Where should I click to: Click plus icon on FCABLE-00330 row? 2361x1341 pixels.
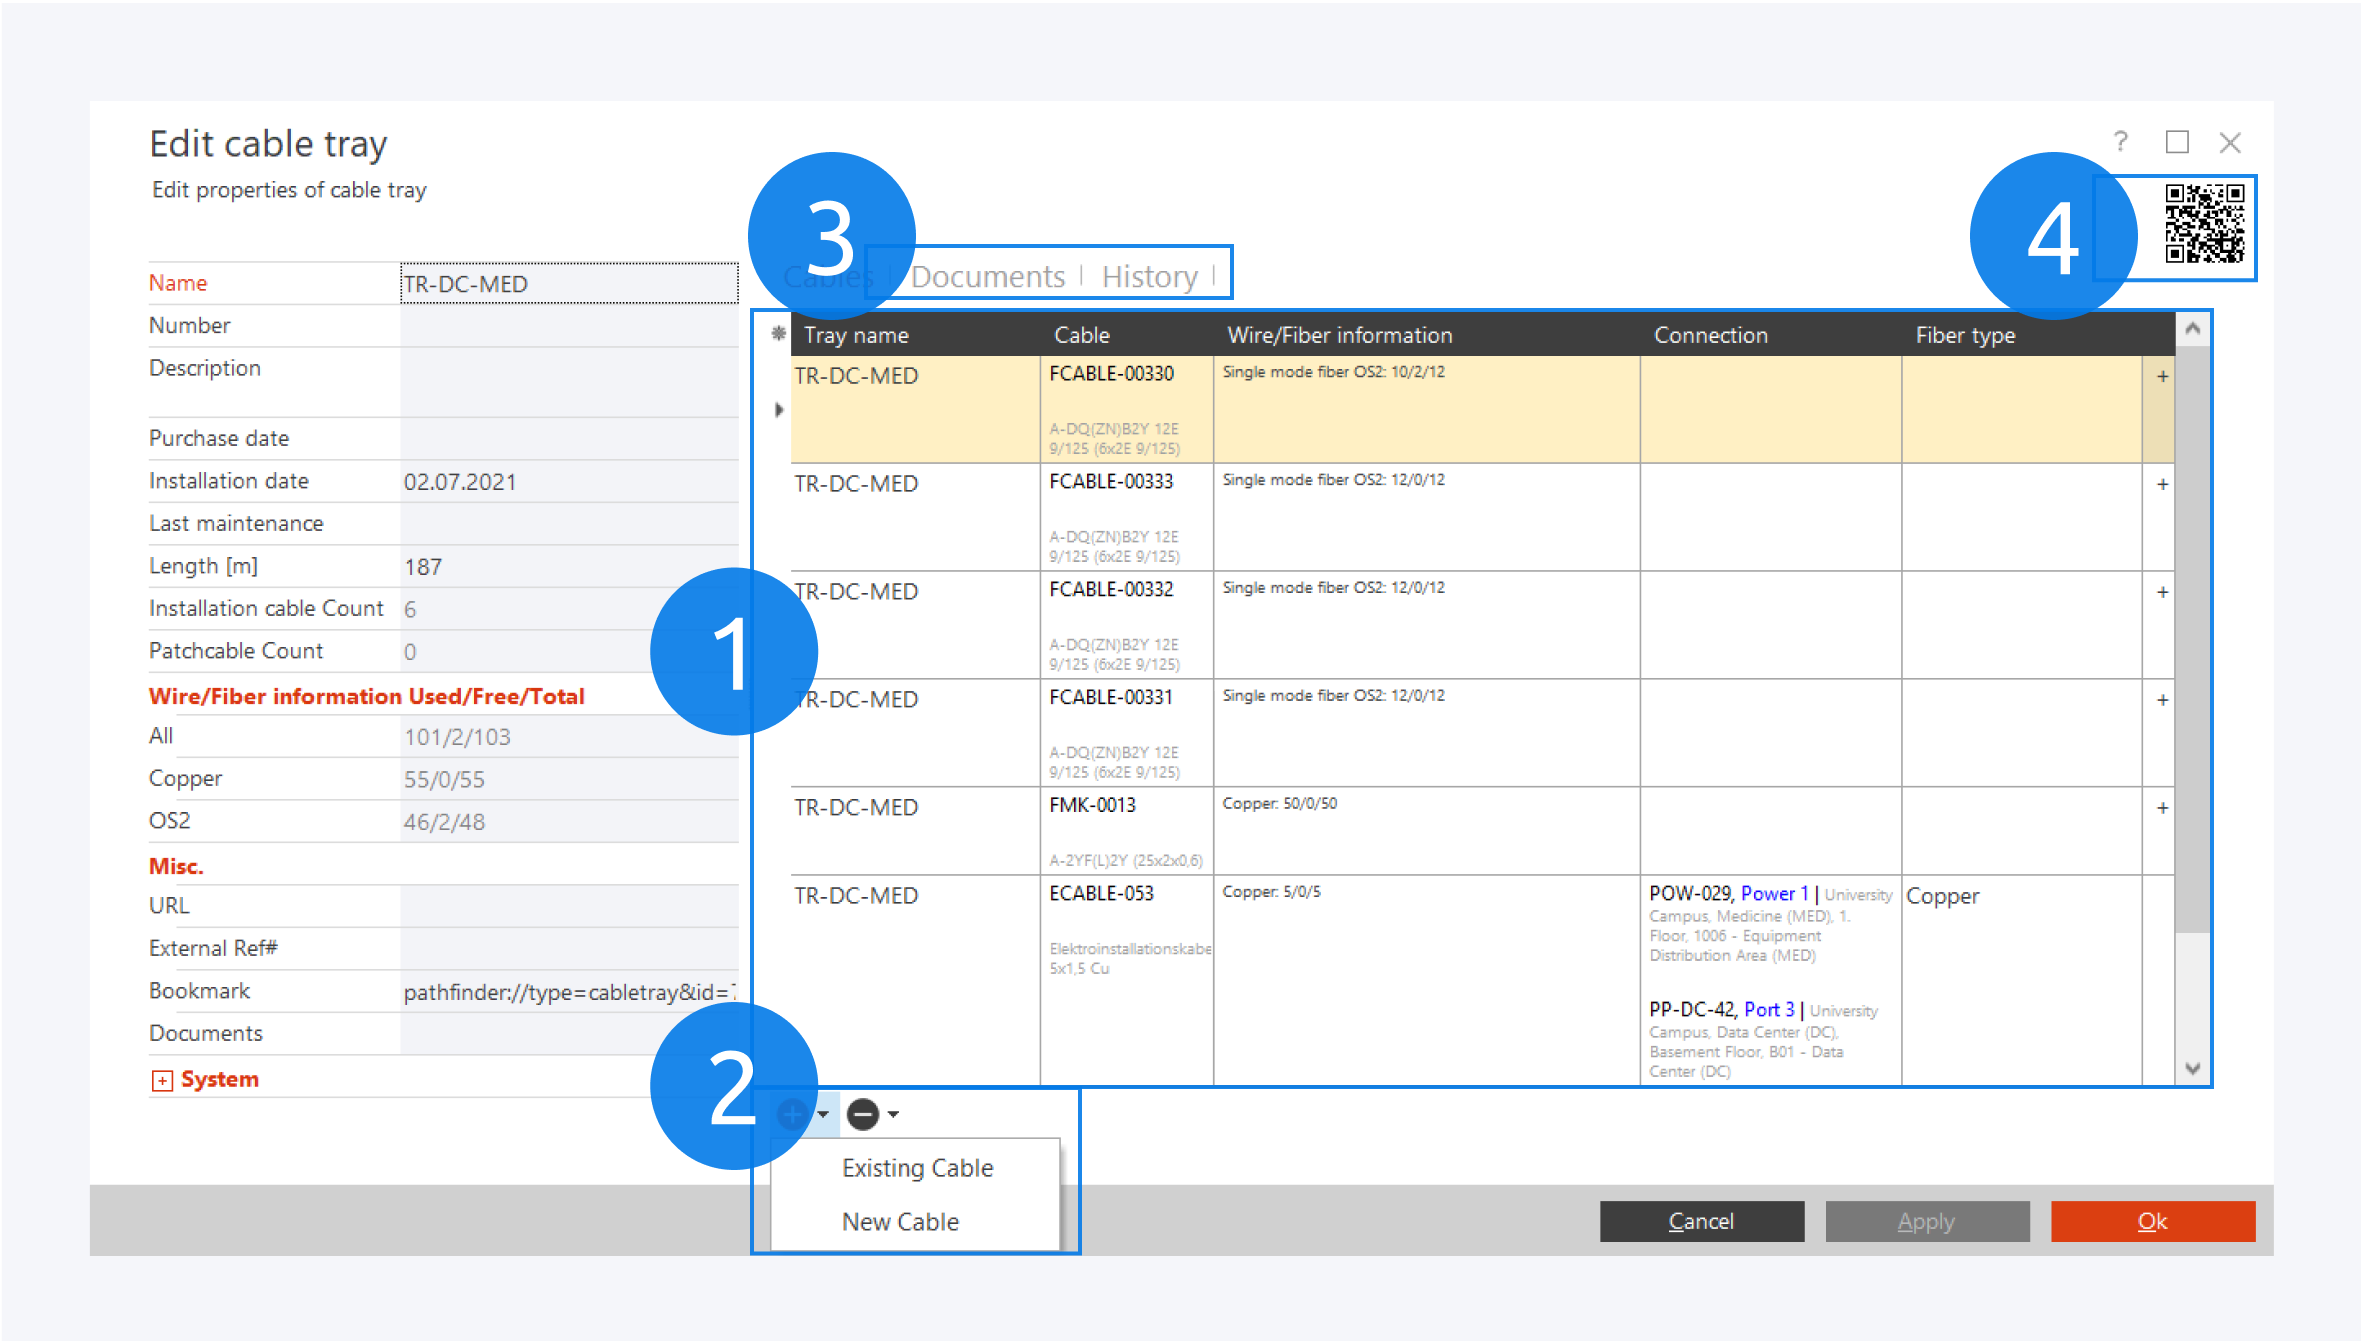2162,377
